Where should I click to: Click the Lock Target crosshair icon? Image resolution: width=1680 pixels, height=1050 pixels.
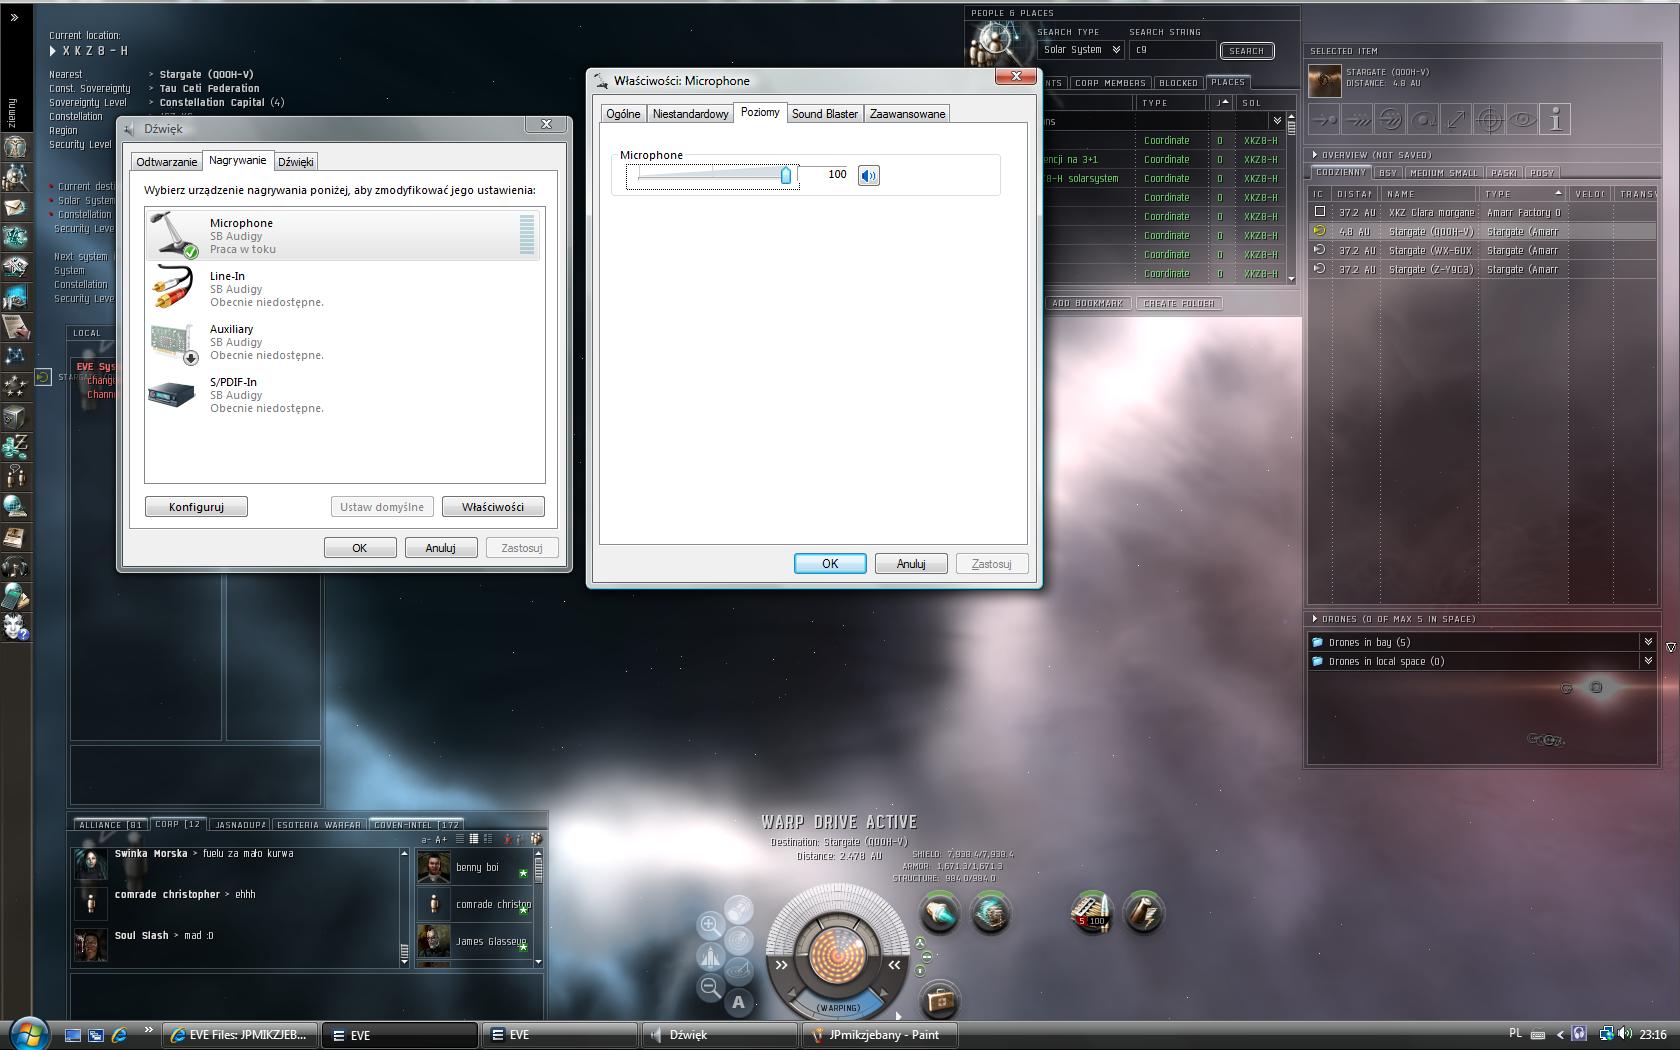(x=1489, y=120)
